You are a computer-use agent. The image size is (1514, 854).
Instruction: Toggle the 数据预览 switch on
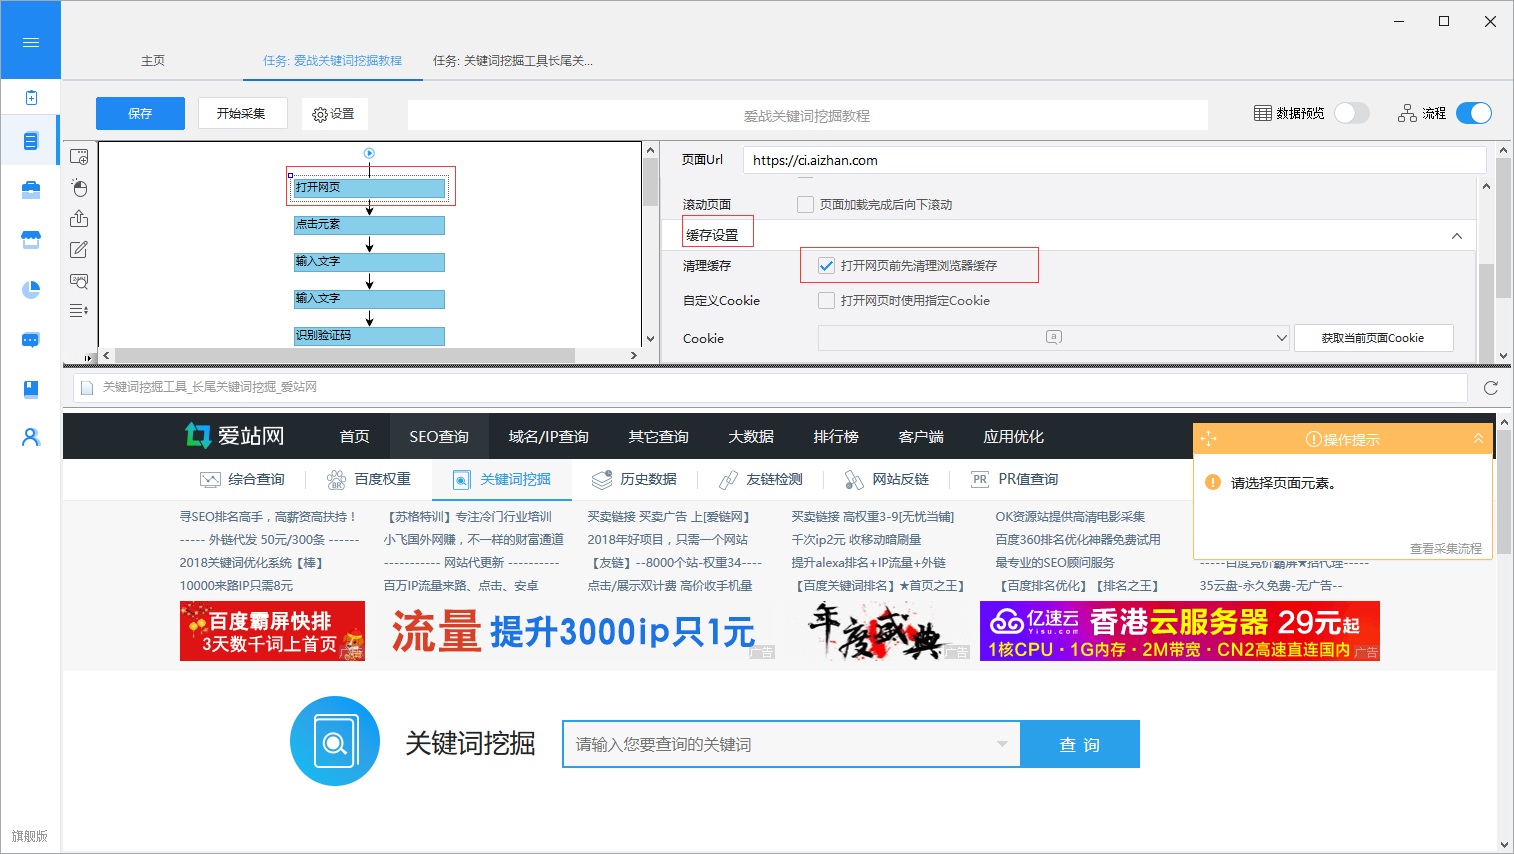tap(1352, 113)
